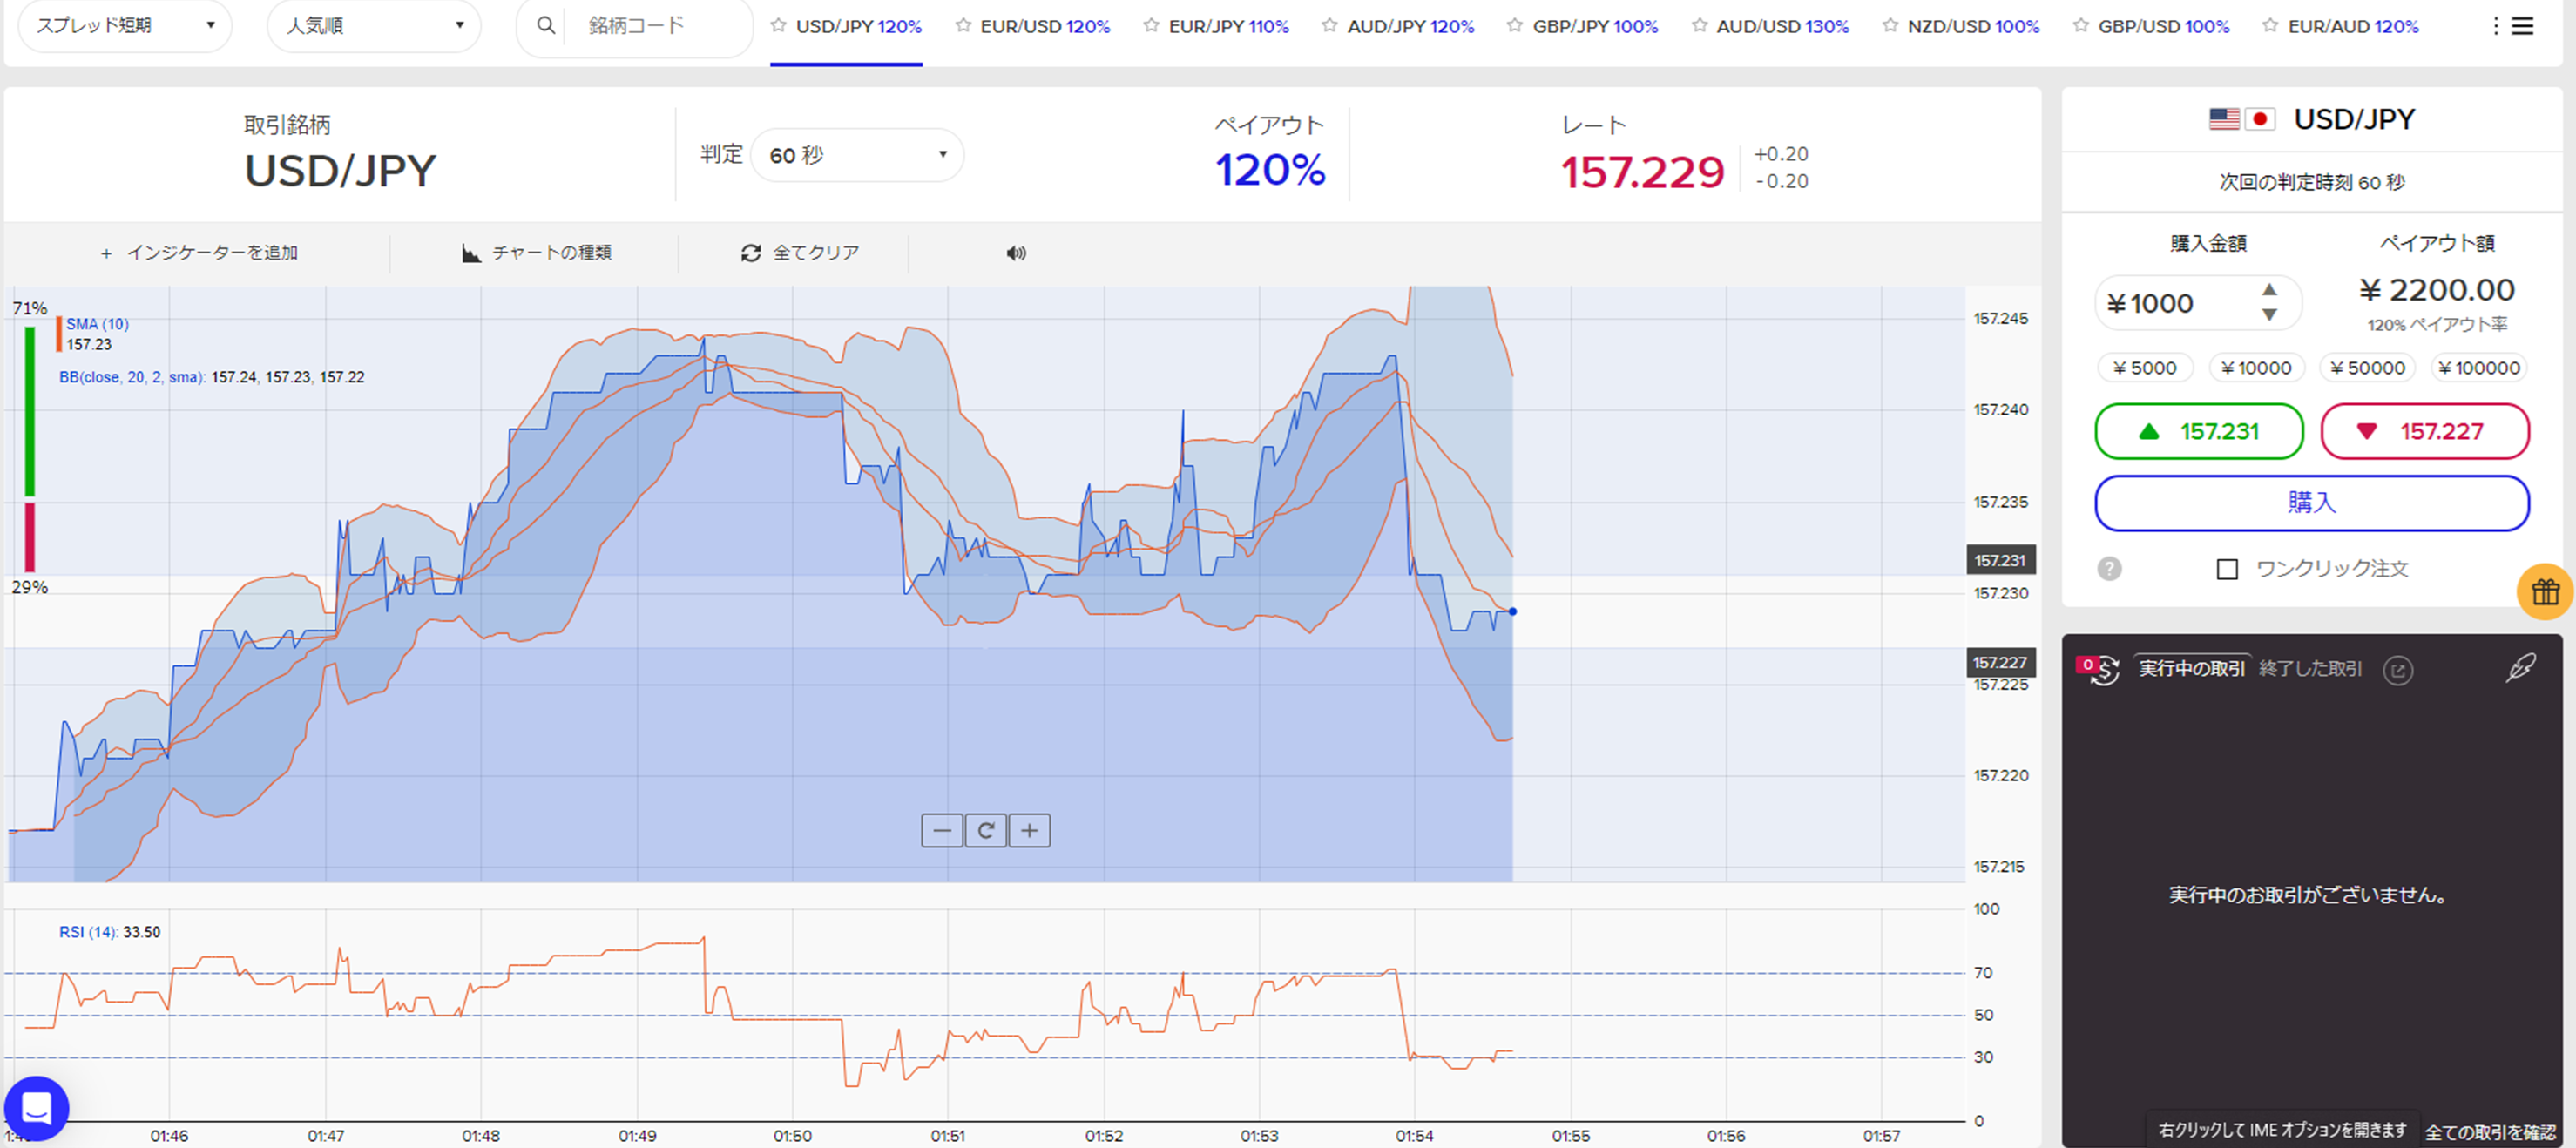This screenshot has width=2576, height=1148.
Task: Click the BB(close, 20, 2, sma) label
Action: pyautogui.click(x=132, y=377)
